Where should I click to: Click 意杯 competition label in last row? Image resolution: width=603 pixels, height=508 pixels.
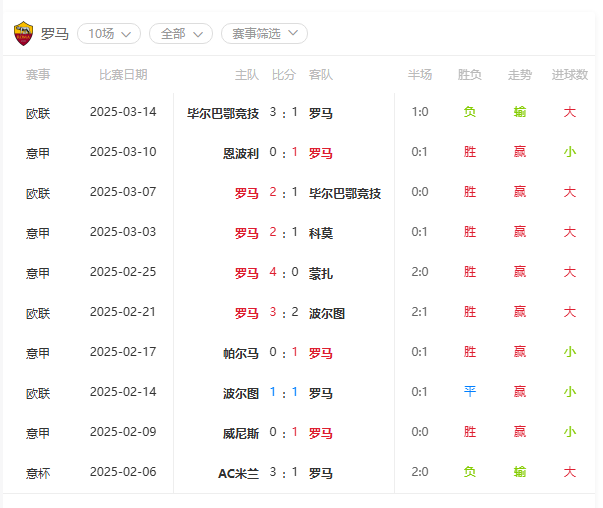(38, 473)
